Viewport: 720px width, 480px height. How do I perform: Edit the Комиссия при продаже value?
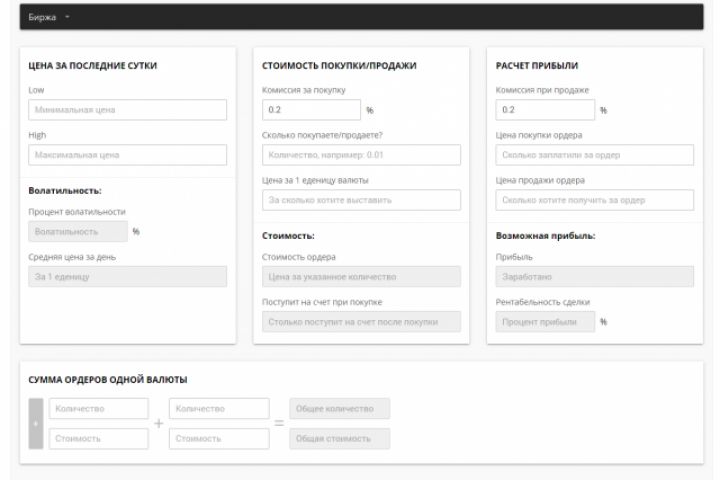[545, 110]
